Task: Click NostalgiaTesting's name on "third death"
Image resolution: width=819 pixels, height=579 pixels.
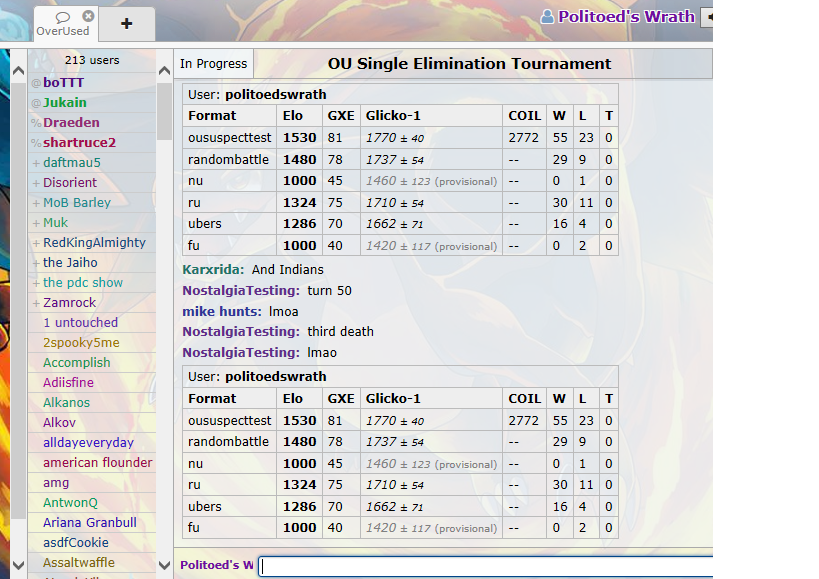Action: coord(240,332)
